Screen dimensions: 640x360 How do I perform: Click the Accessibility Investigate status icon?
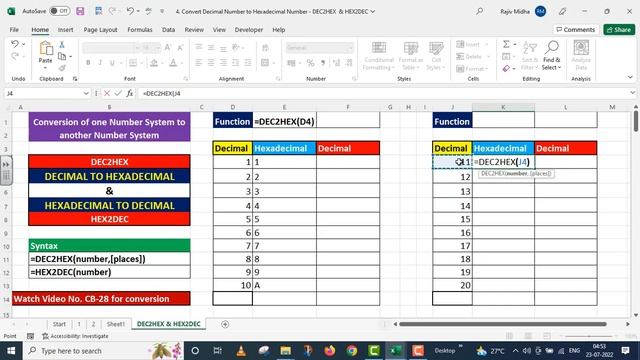click(45, 336)
